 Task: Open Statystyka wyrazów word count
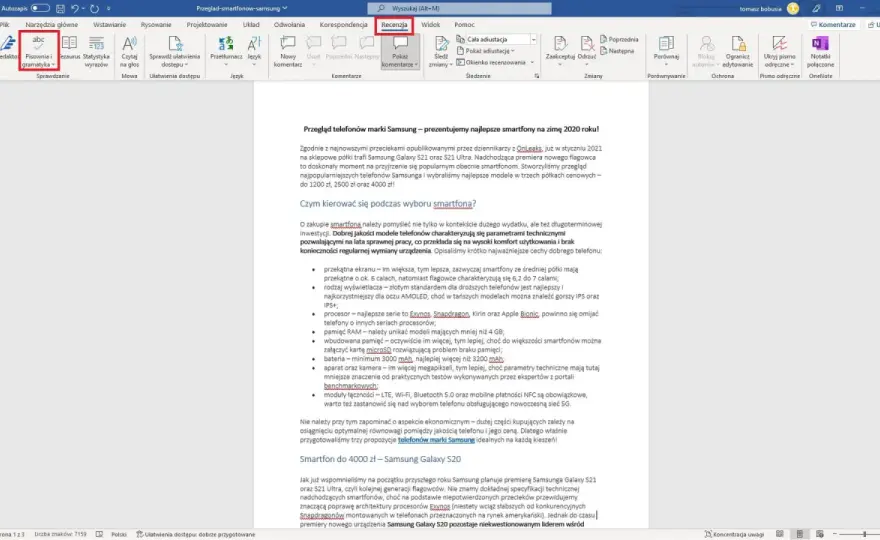[x=96, y=51]
